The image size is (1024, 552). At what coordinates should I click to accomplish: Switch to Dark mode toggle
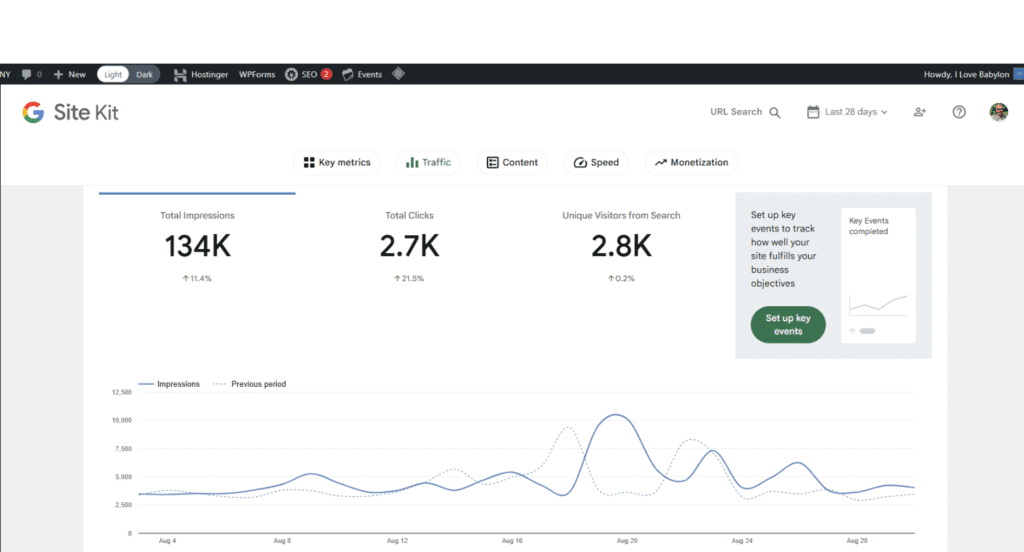[145, 74]
